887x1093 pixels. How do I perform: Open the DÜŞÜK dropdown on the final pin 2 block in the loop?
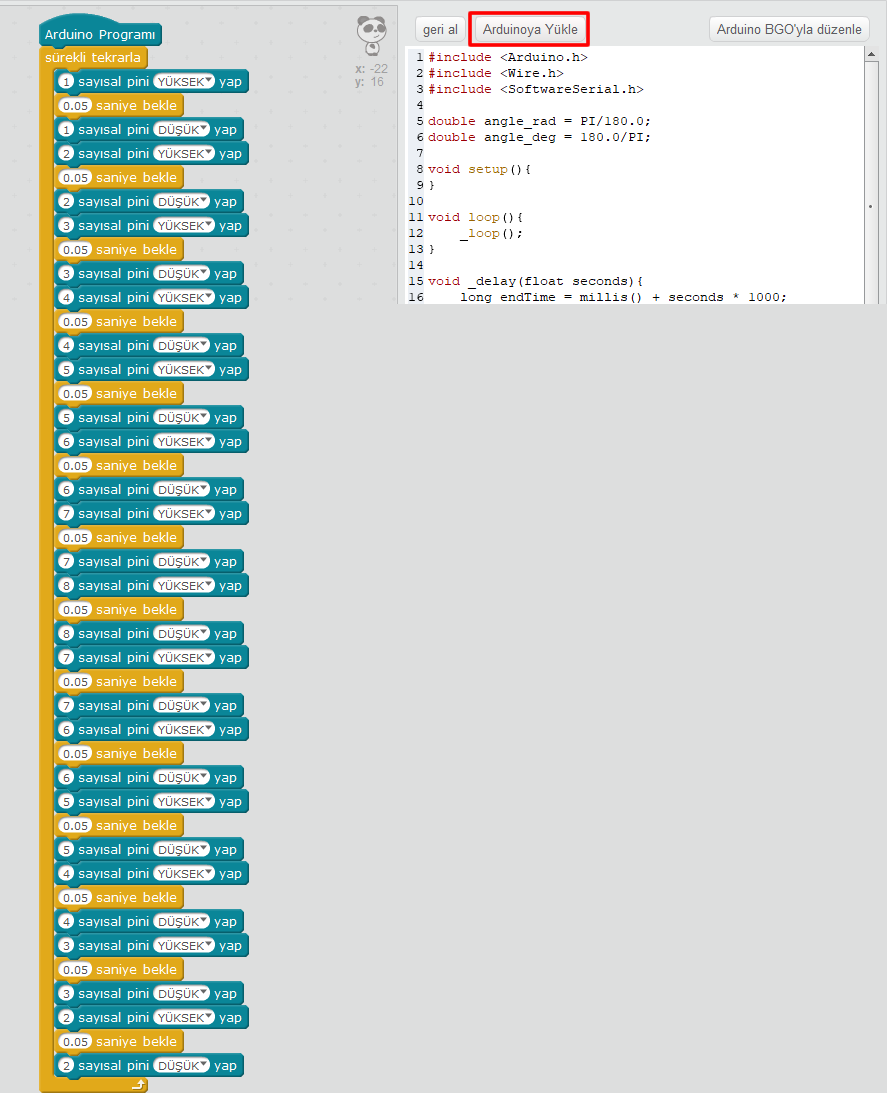point(181,1065)
